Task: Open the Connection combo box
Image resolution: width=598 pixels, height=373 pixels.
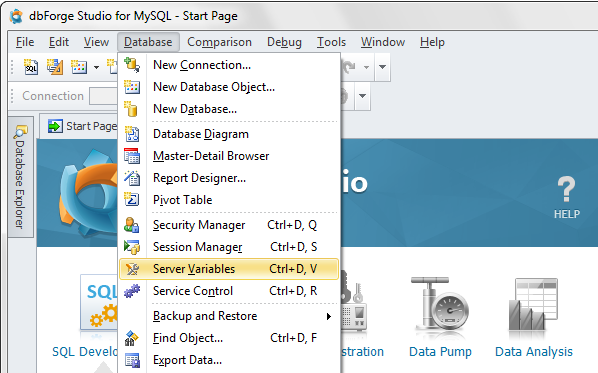Action: (x=103, y=96)
